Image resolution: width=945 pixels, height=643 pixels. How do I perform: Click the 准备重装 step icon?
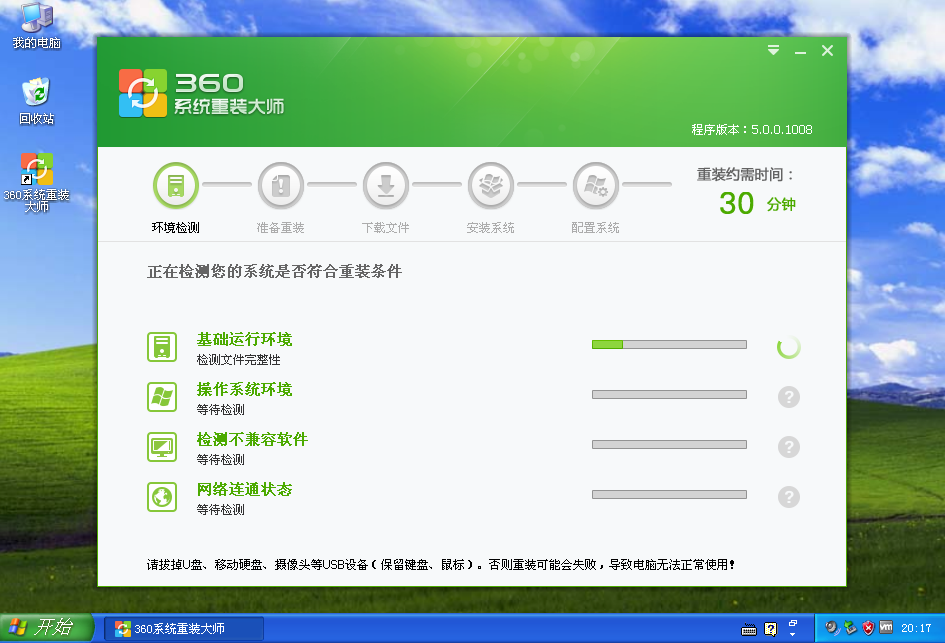281,185
